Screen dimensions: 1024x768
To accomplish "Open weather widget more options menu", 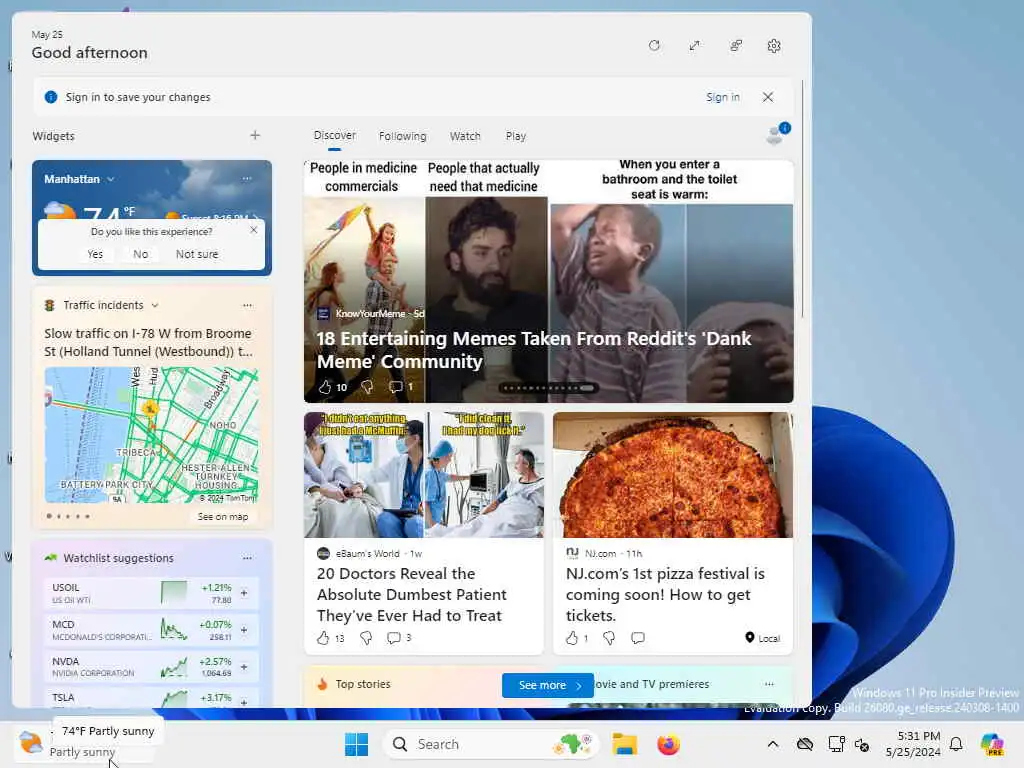I will coord(247,178).
